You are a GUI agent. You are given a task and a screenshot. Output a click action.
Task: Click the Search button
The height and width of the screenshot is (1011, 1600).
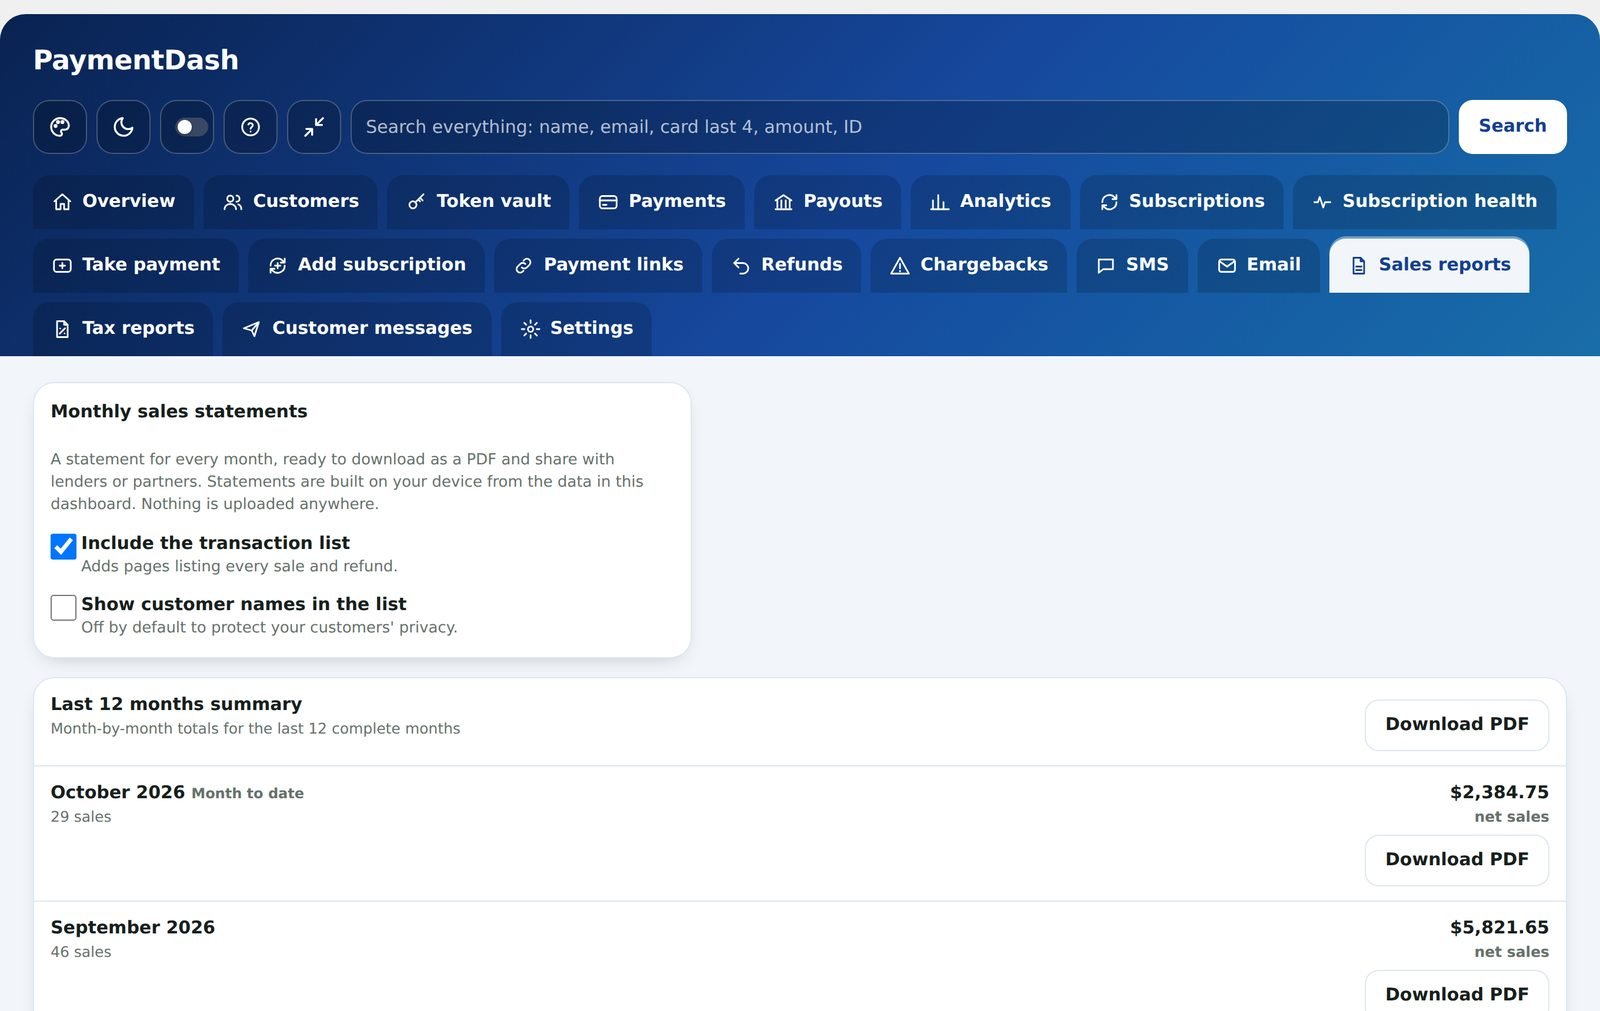1512,127
